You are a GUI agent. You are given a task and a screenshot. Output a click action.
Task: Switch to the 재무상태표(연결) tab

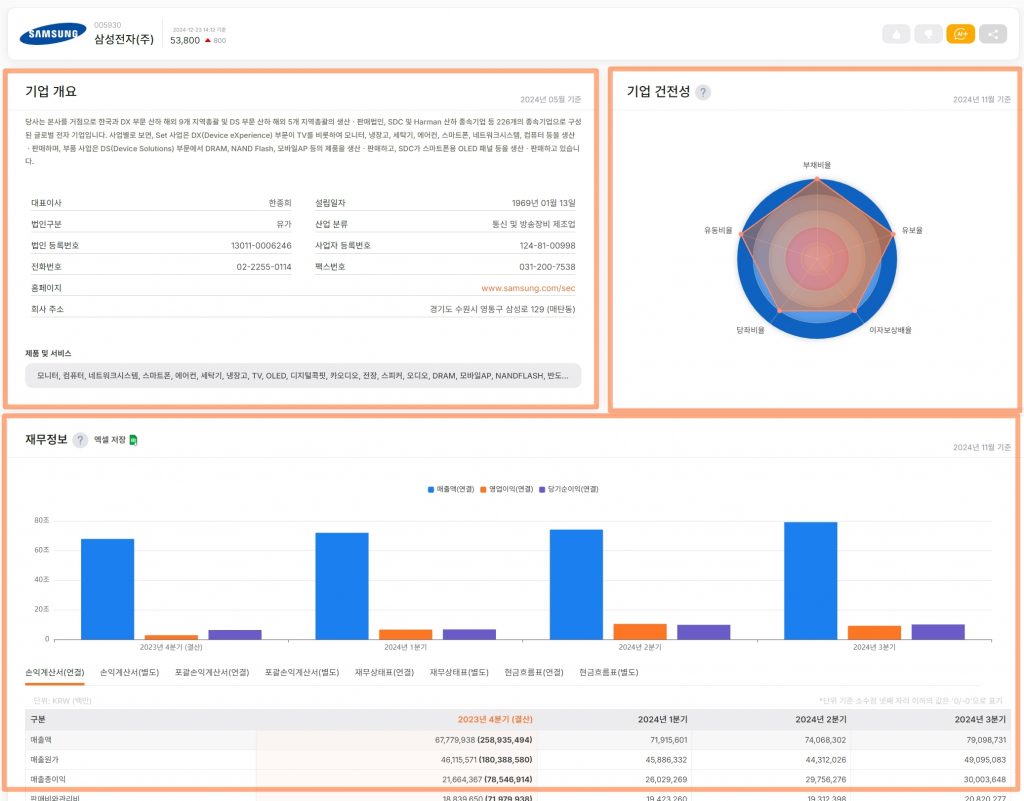point(384,672)
